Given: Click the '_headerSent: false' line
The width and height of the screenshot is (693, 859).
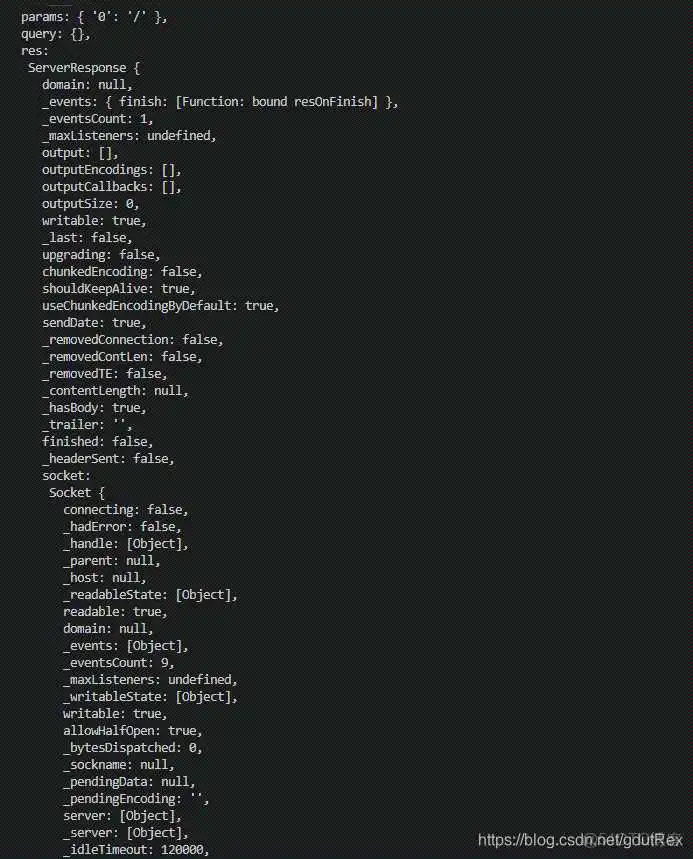Looking at the screenshot, I should tap(108, 458).
